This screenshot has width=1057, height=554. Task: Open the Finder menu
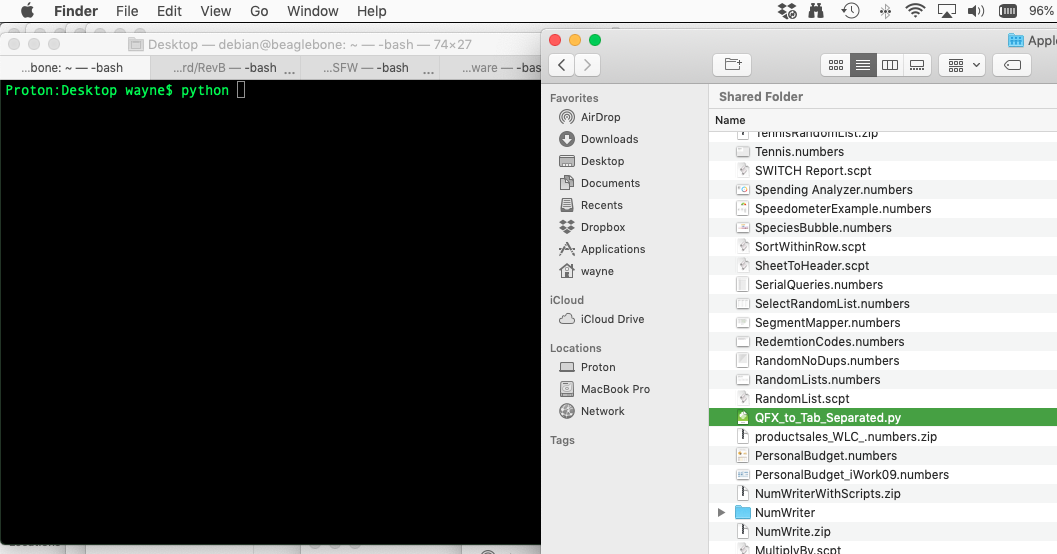pyautogui.click(x=76, y=11)
